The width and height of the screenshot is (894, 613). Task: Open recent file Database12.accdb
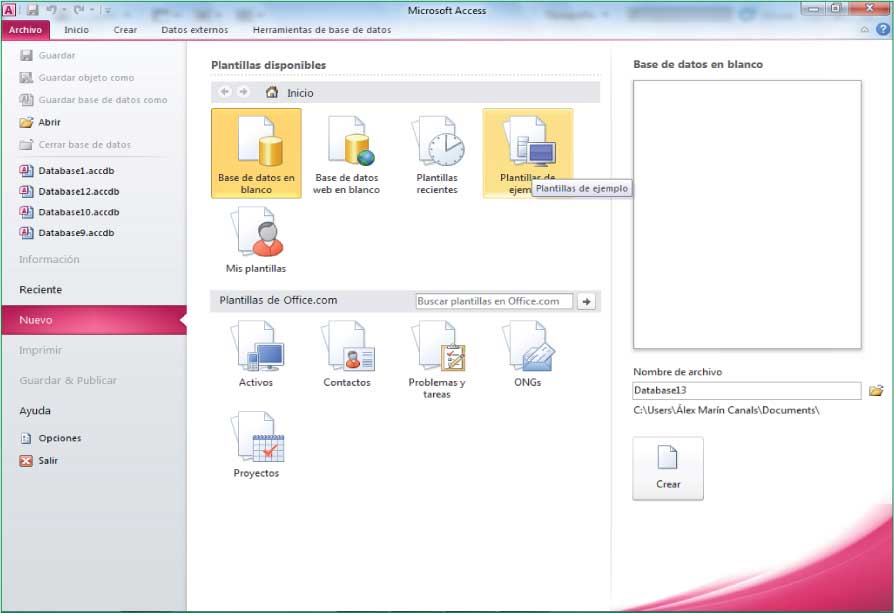(x=70, y=191)
